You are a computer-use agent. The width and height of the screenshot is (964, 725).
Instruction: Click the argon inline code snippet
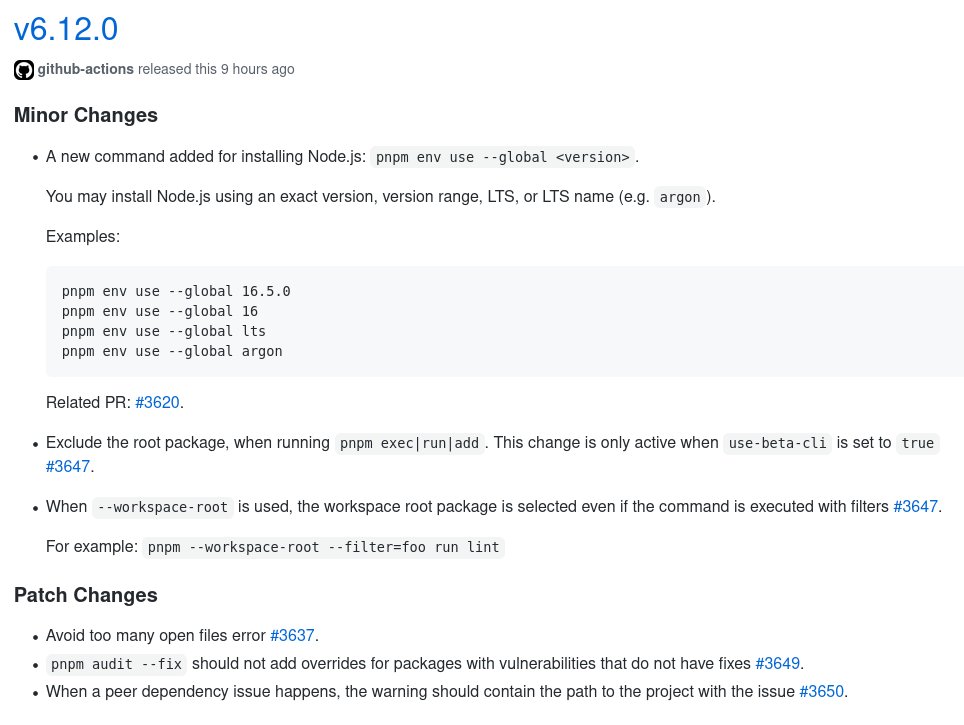pos(680,197)
